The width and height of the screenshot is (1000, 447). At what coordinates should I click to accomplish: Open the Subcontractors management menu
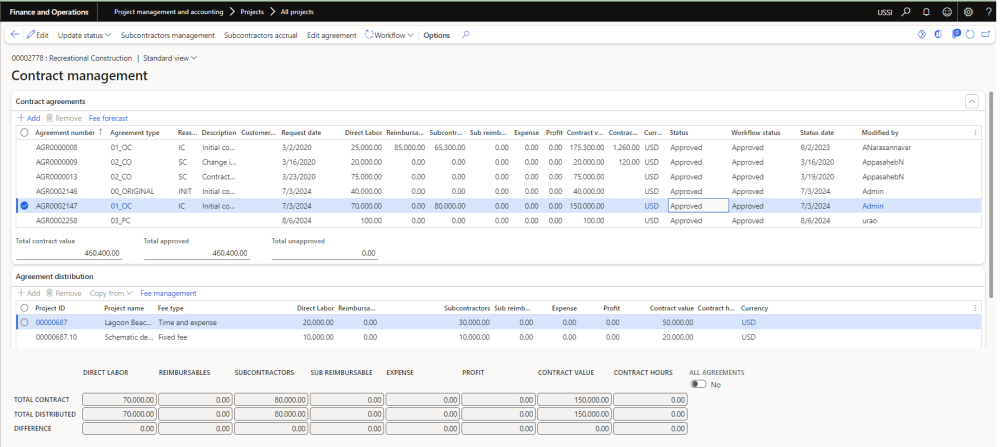[x=167, y=35]
